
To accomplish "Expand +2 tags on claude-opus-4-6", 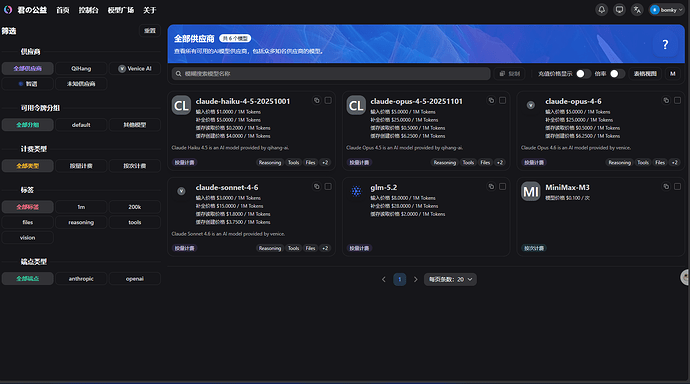I will click(674, 162).
